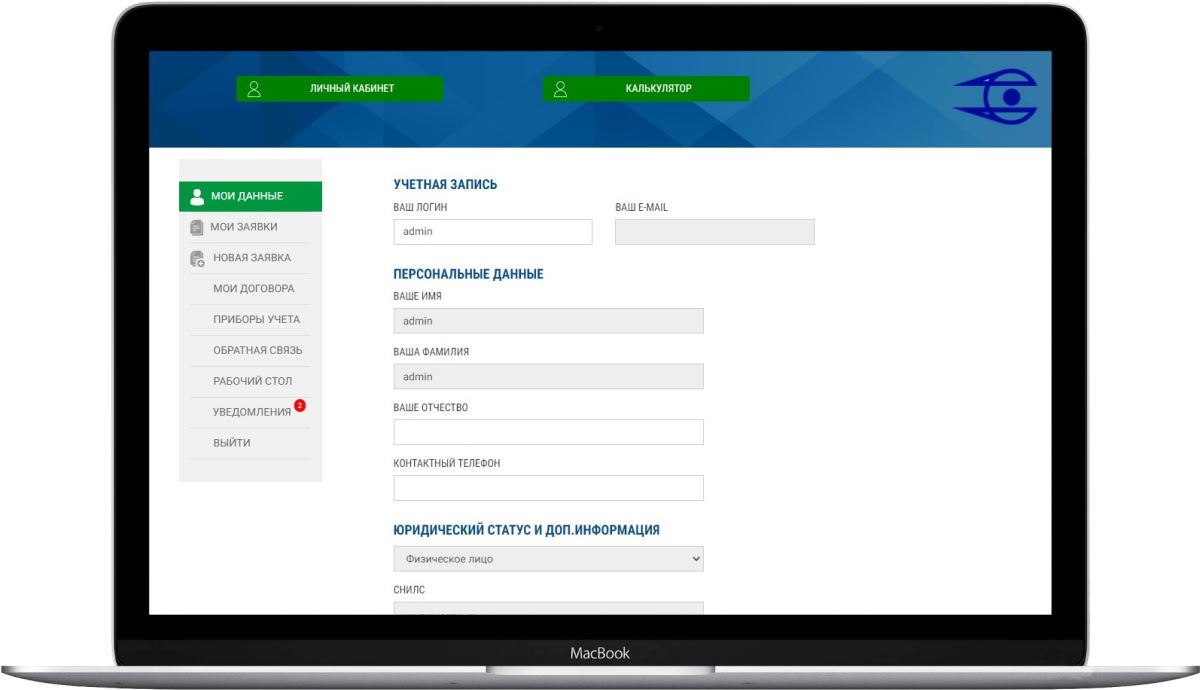Click the user icon in Личный кабинет button
Image resolution: width=1200 pixels, height=690 pixels.
[254, 89]
